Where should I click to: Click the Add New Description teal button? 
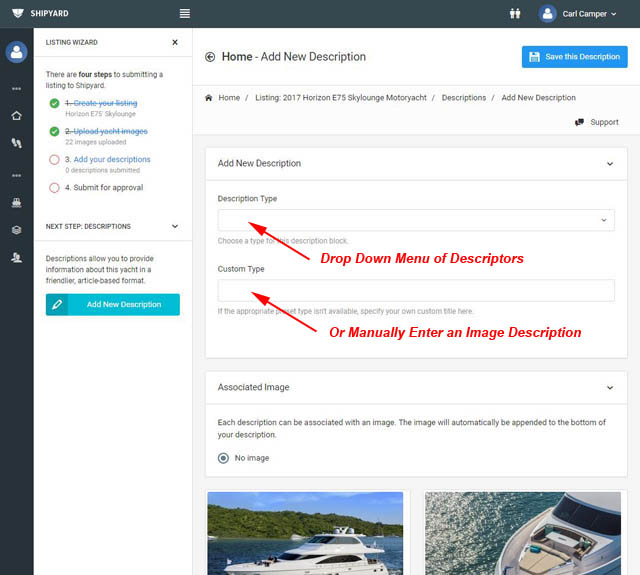[x=113, y=304]
